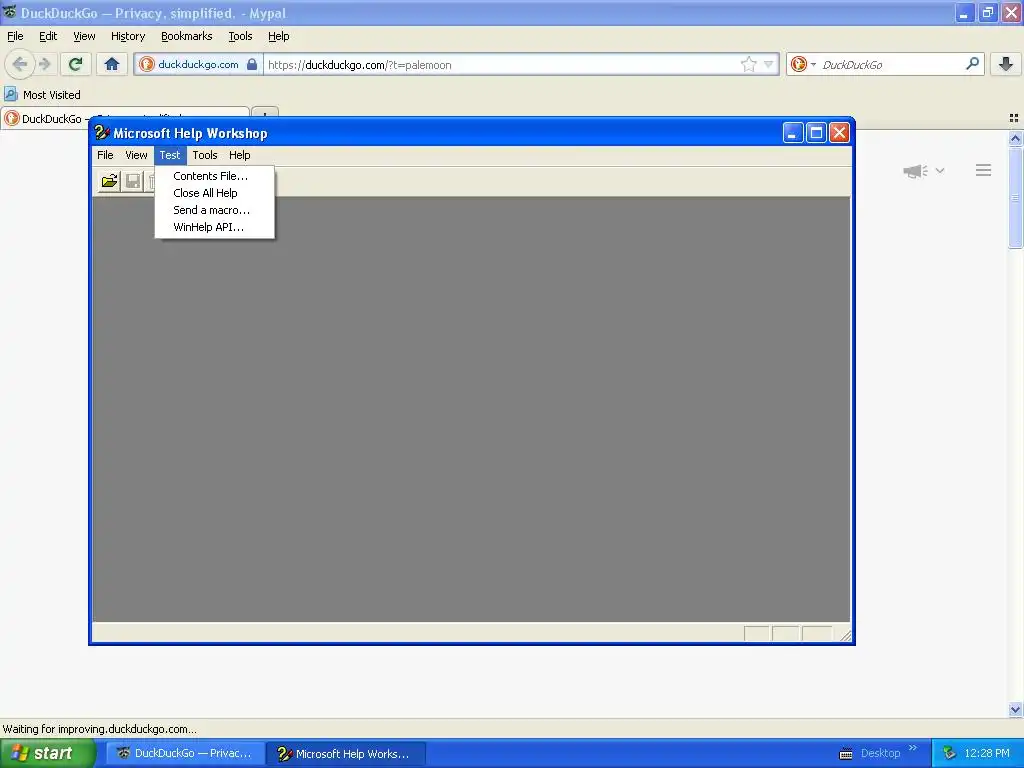Pick Send a macro... menu entry

click(214, 210)
